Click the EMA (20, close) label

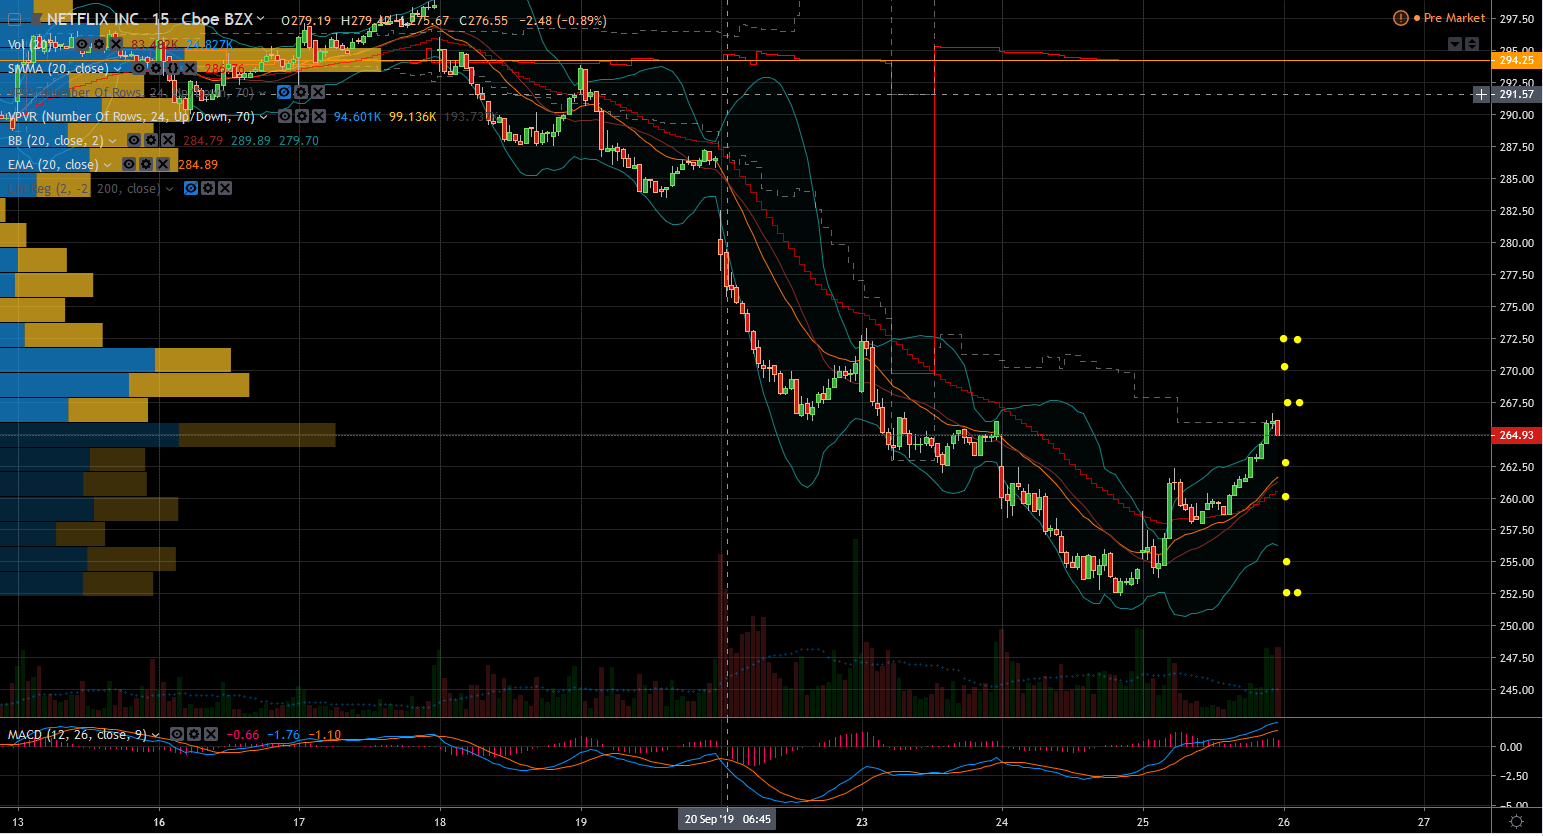(53, 165)
